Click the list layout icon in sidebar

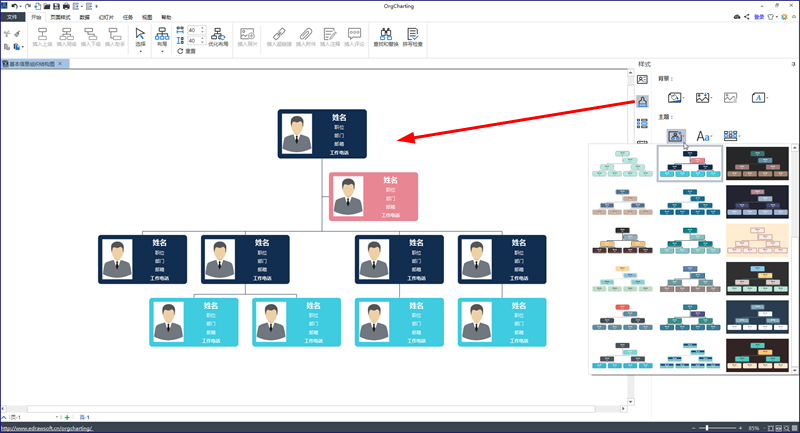point(642,123)
